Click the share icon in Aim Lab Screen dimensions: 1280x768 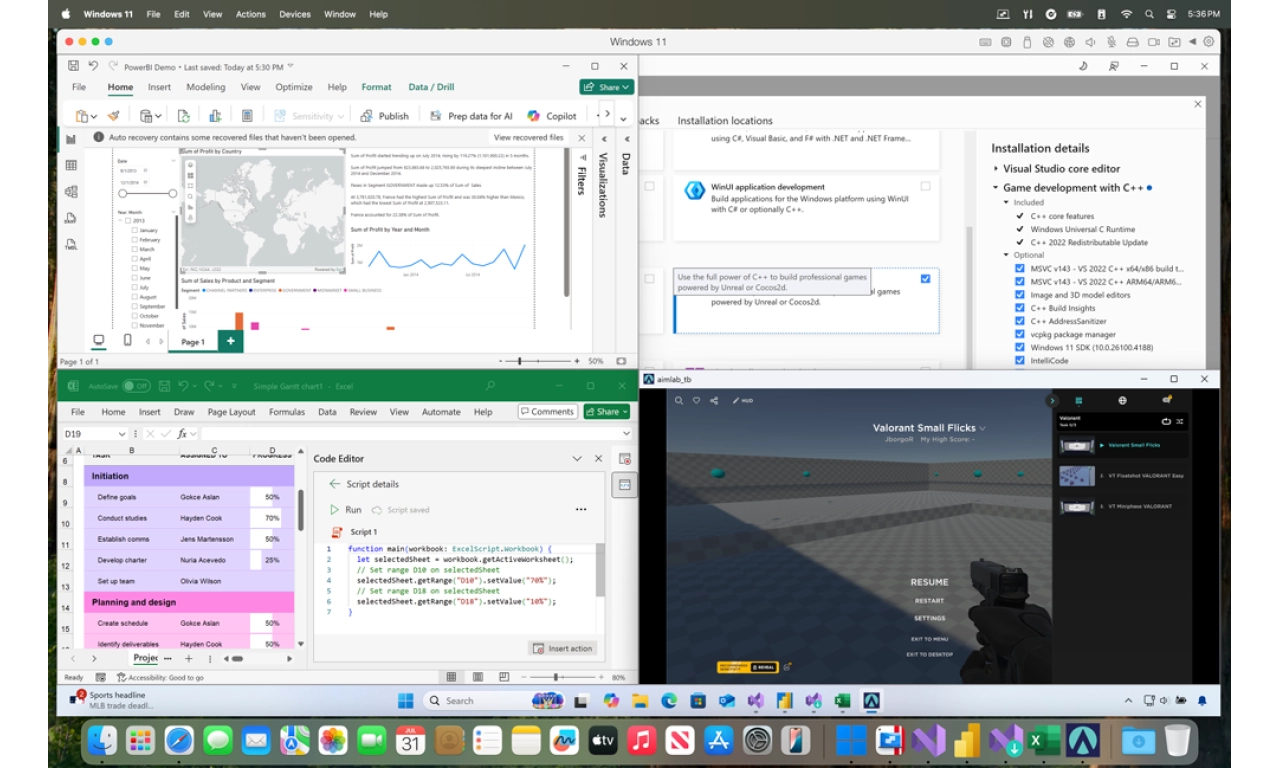click(714, 400)
